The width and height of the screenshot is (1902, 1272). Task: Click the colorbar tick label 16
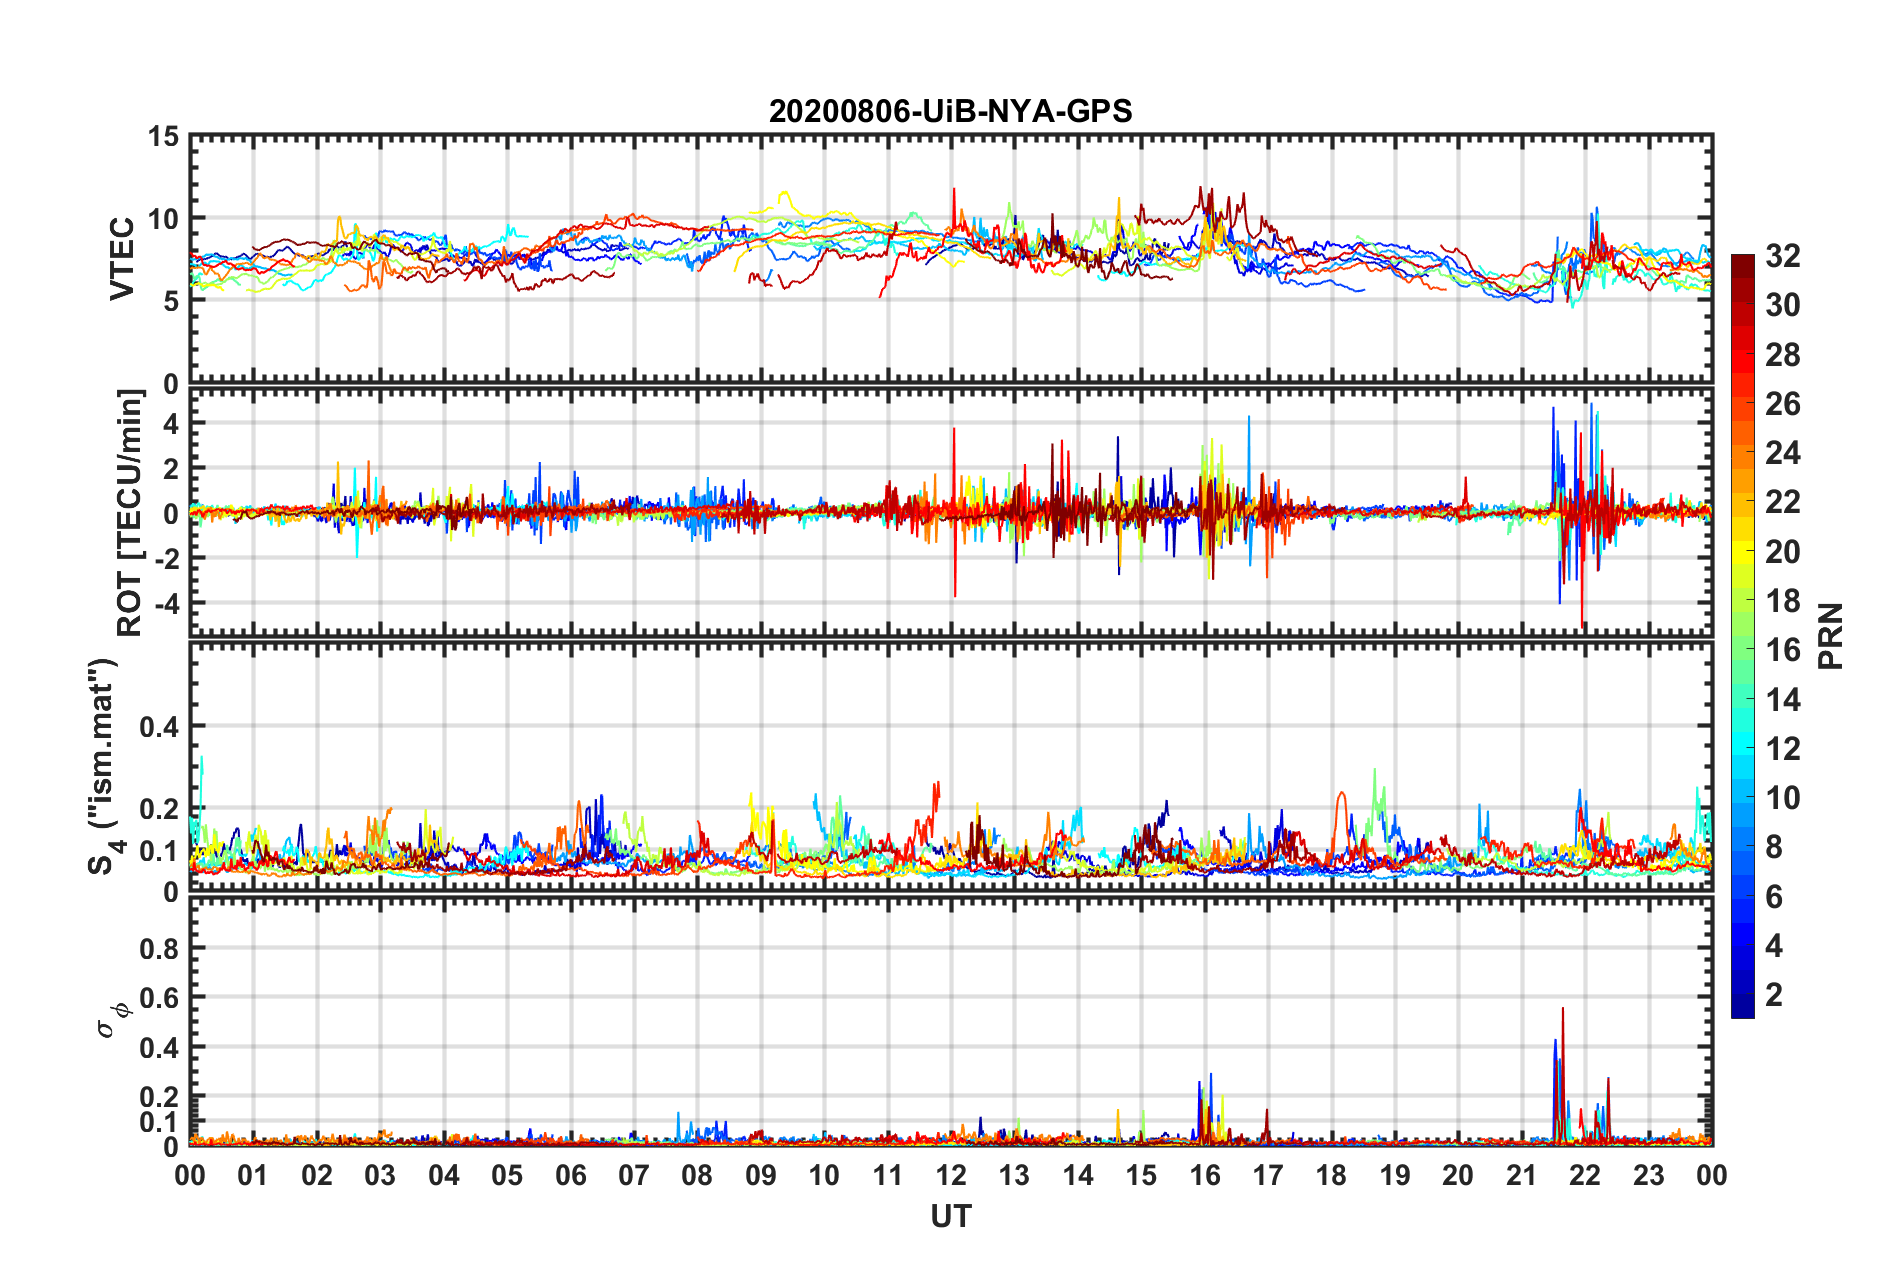1783,650
